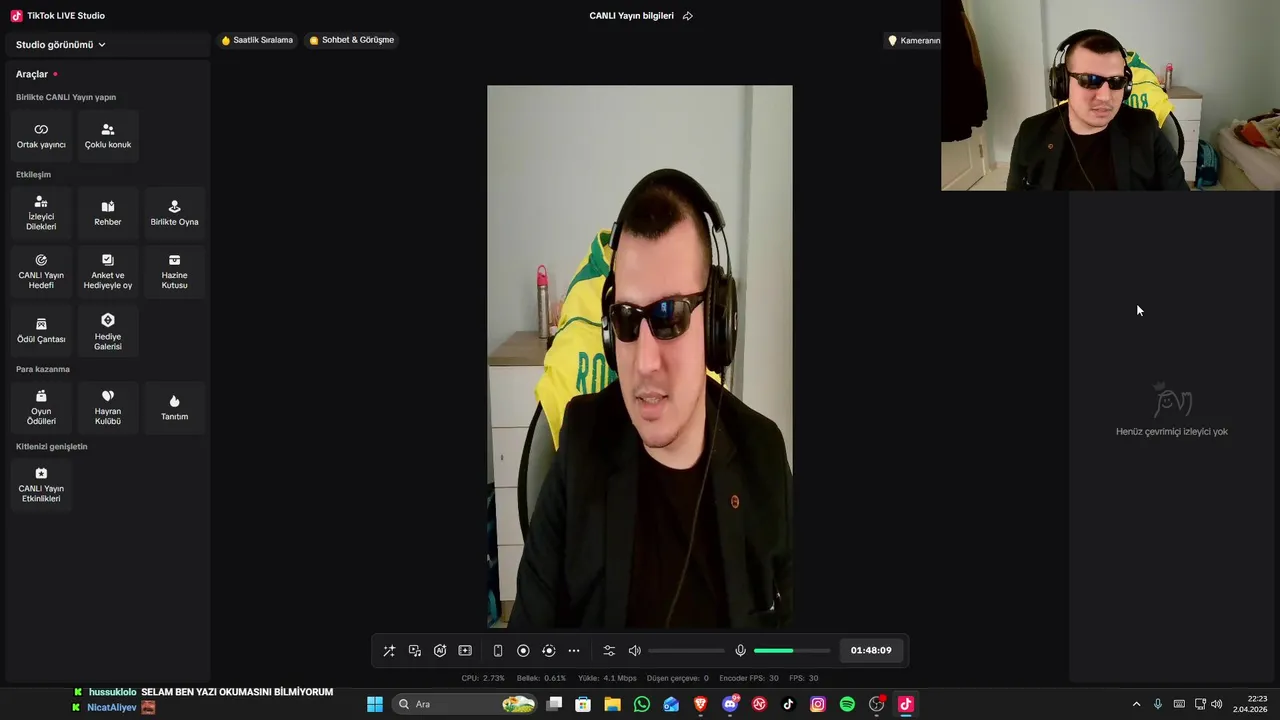Click the media and music icon
Viewport: 1280px width, 720px height.
point(415,651)
